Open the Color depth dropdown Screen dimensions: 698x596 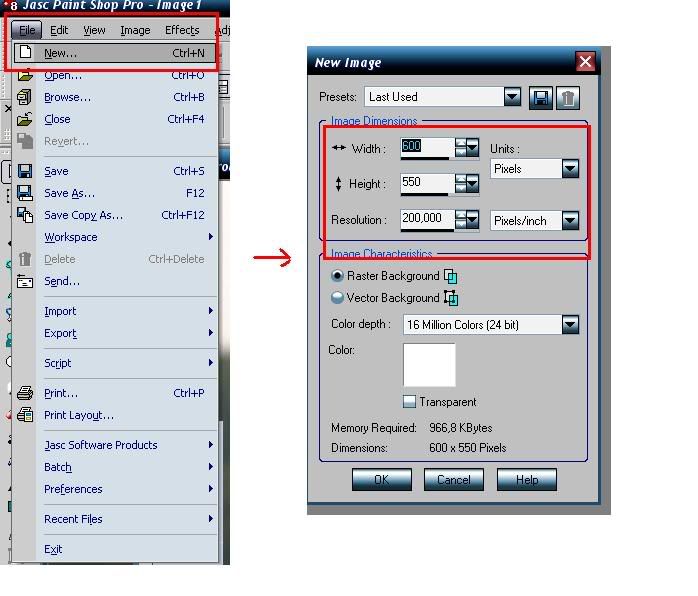570,325
